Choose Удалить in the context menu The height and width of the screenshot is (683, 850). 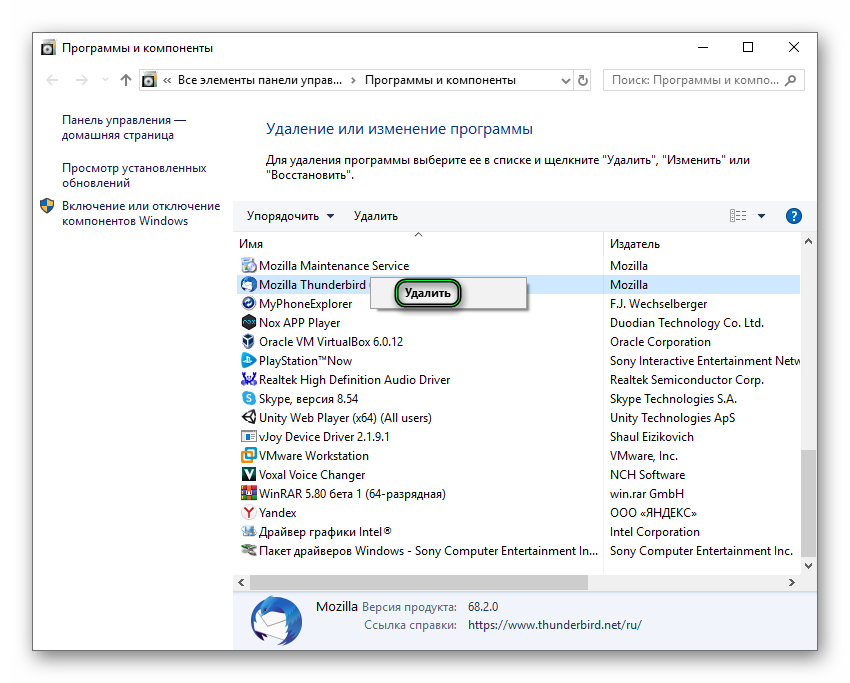428,293
